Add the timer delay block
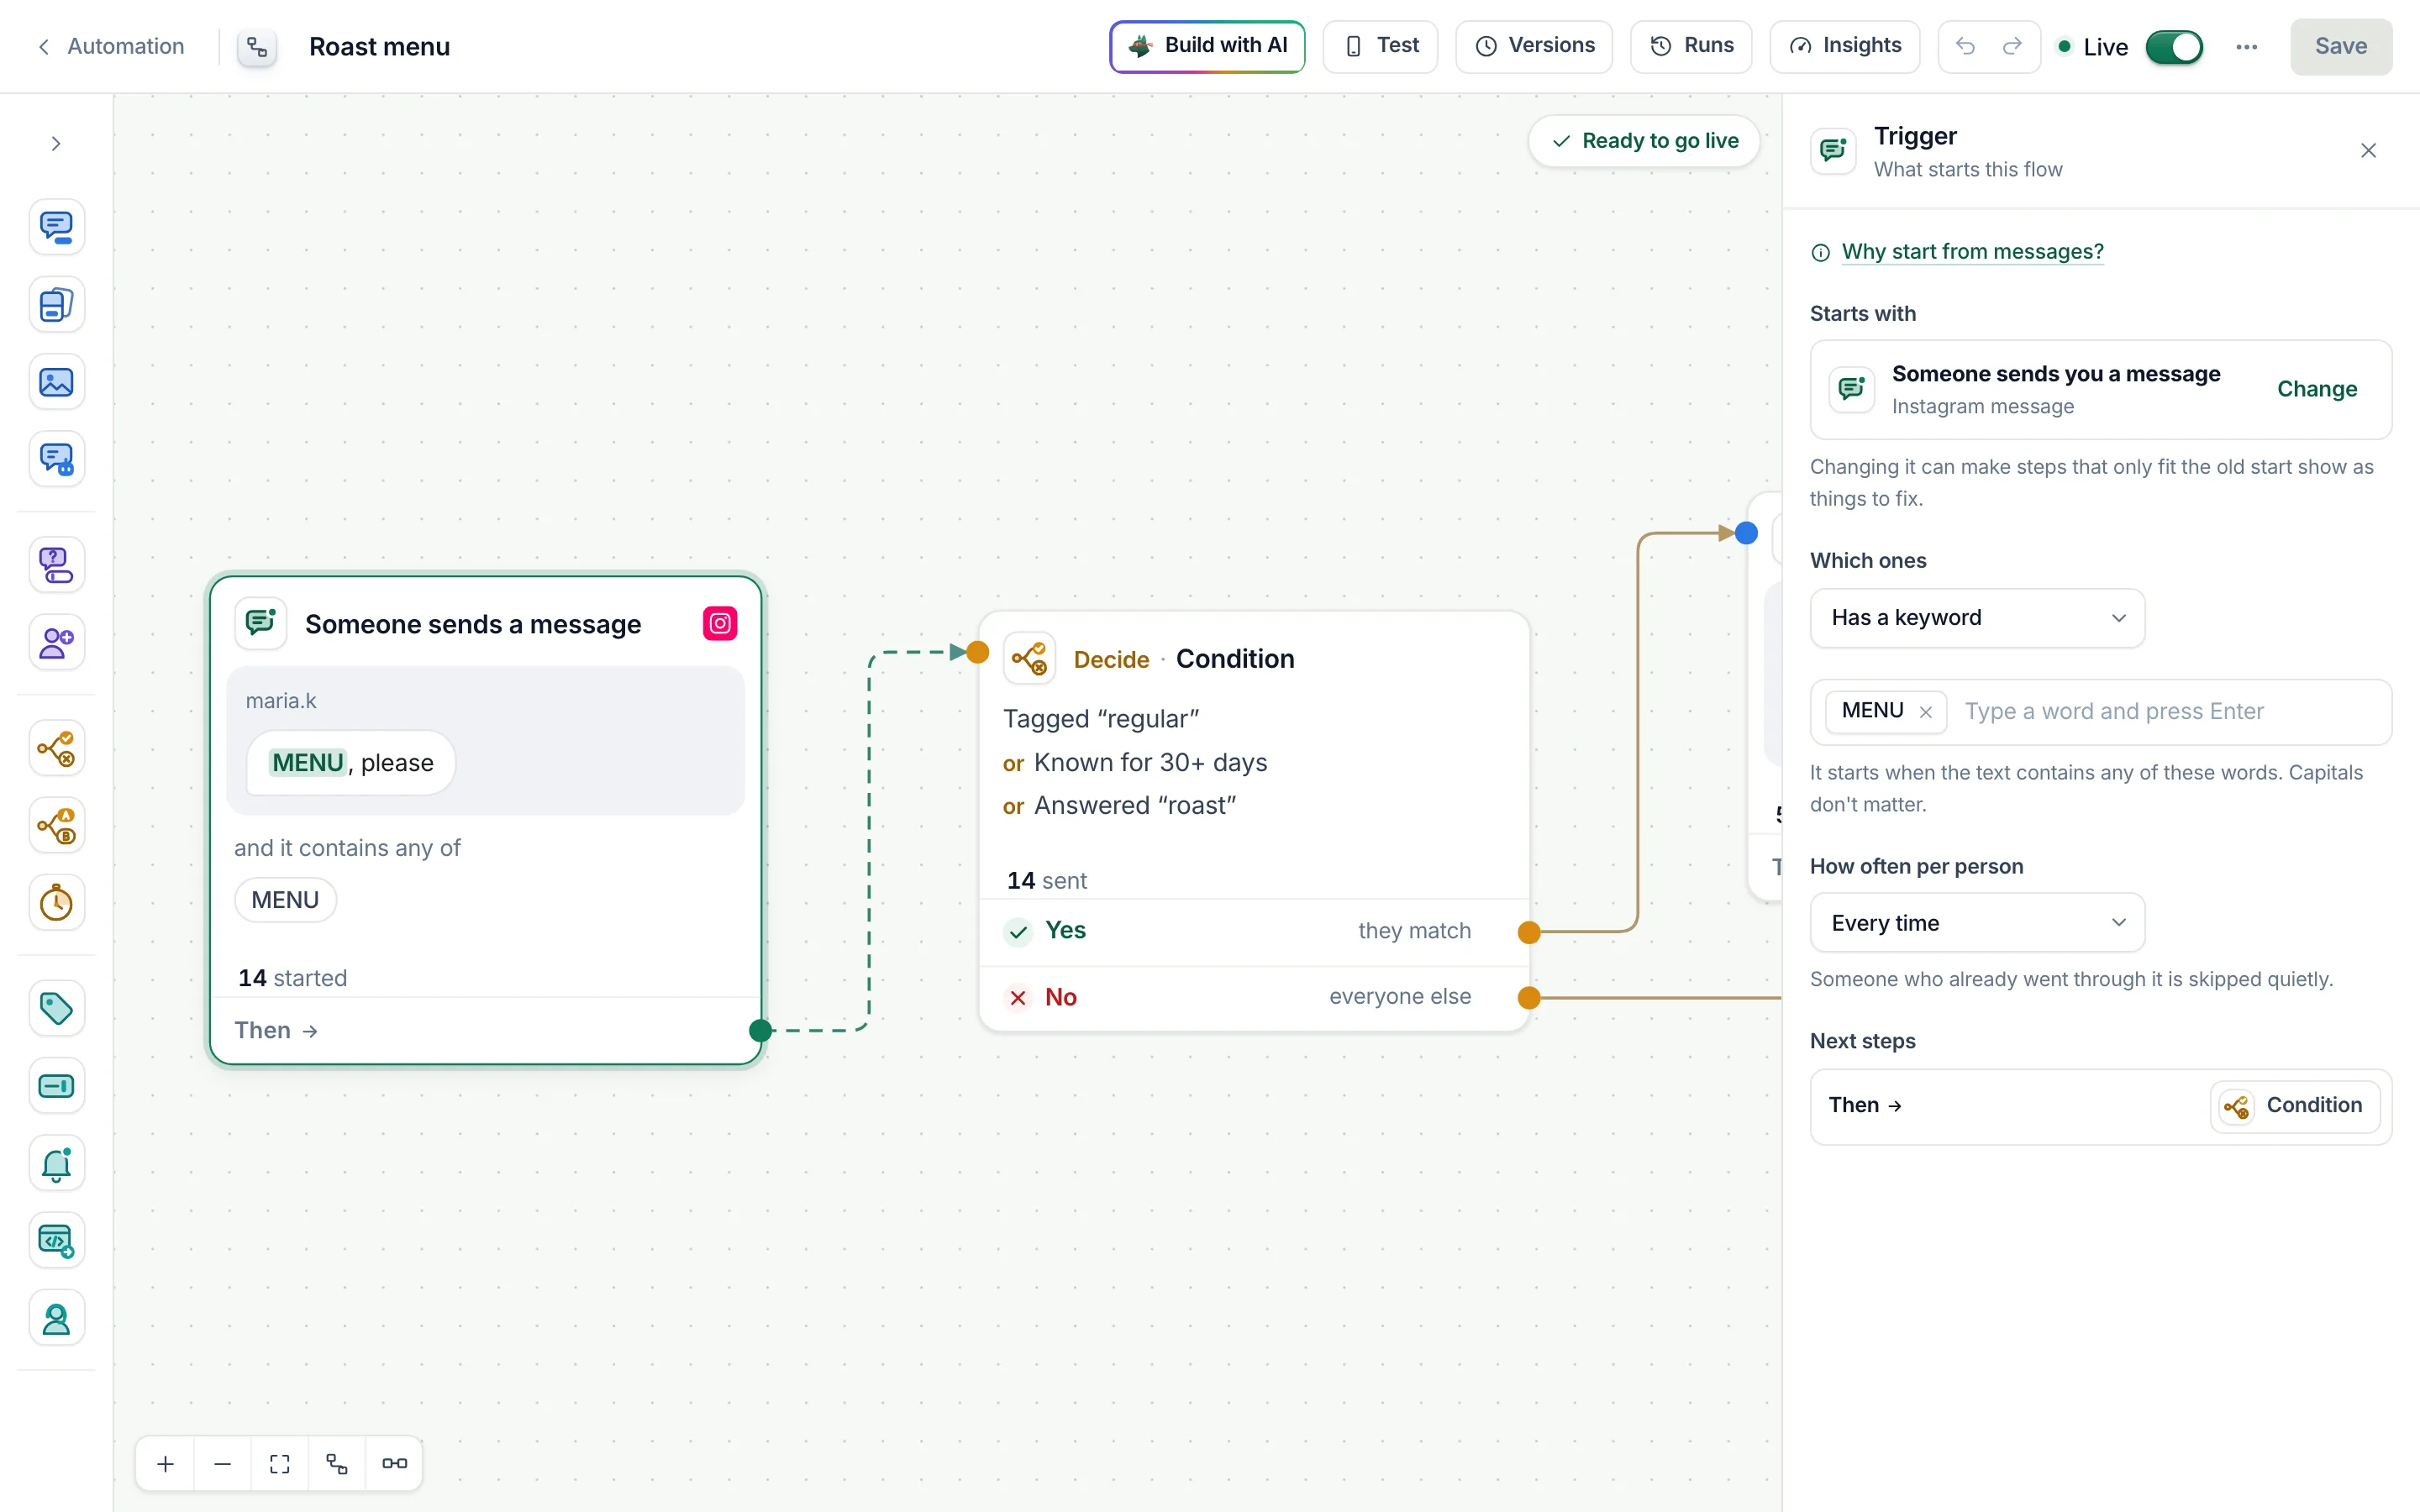 coord(56,903)
